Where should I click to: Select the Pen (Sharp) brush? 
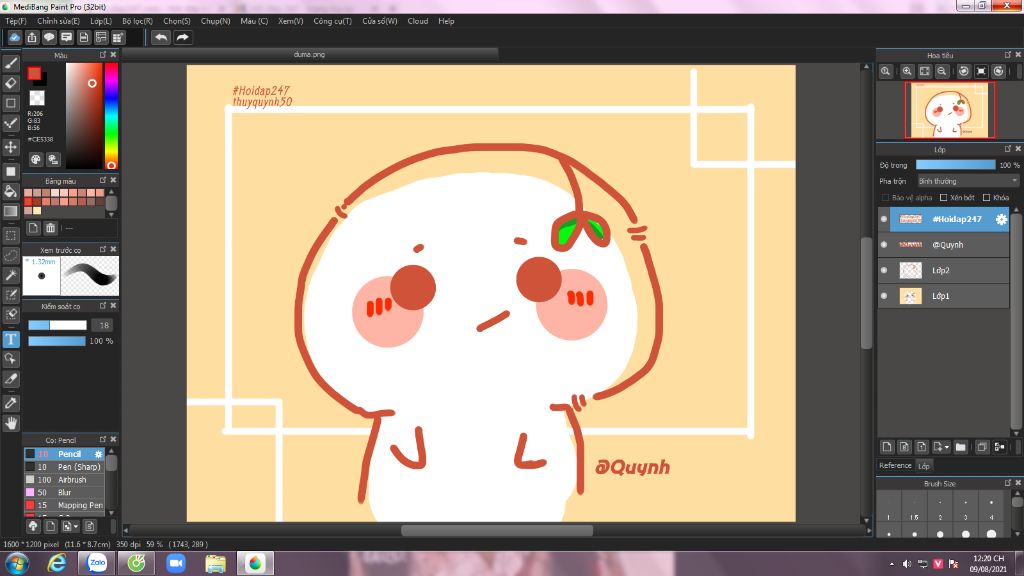[65, 467]
